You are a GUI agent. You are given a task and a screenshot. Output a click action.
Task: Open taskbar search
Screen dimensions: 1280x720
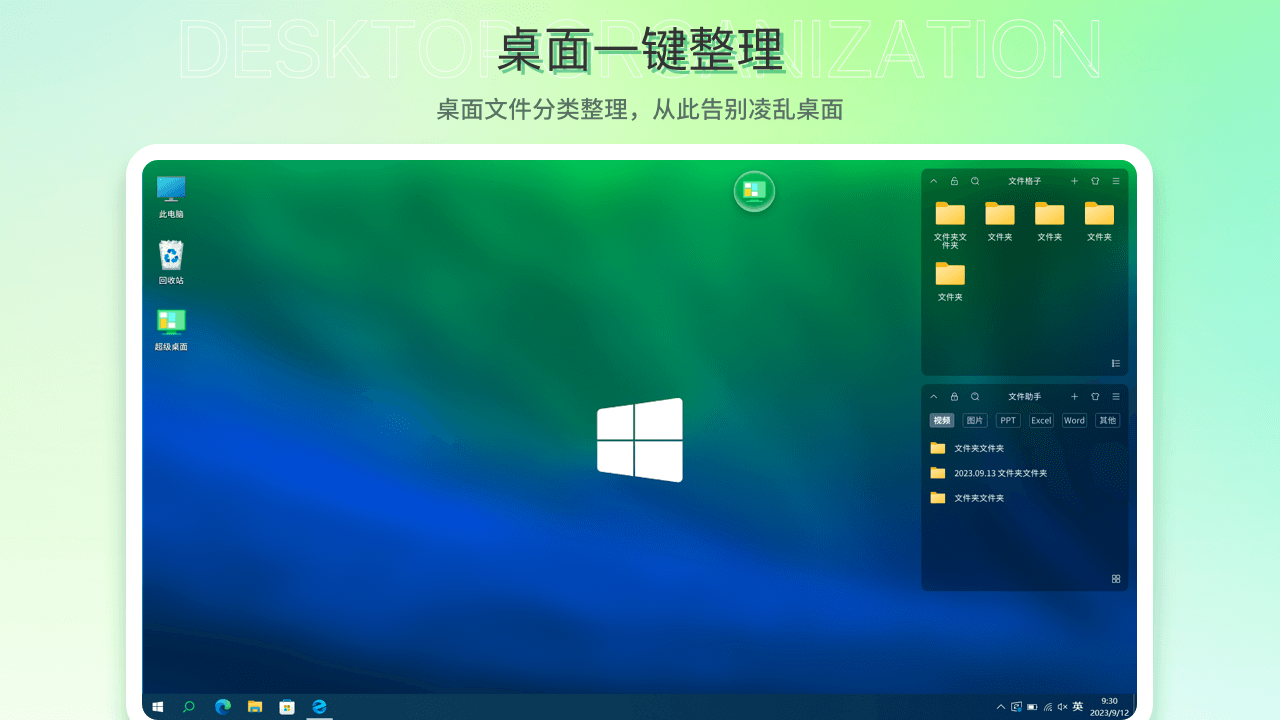pyautogui.click(x=188, y=707)
